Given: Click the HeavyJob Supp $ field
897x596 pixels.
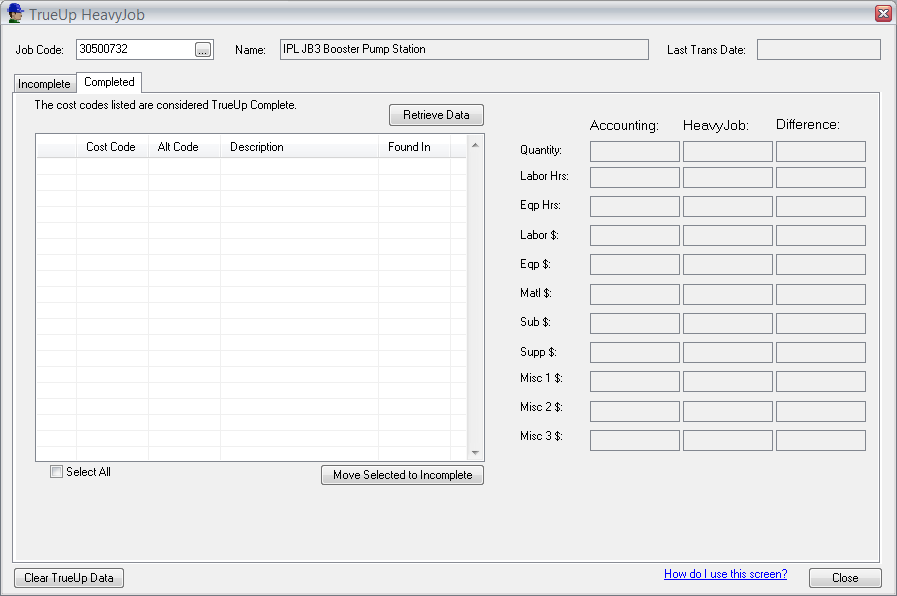Looking at the screenshot, I should 728,352.
